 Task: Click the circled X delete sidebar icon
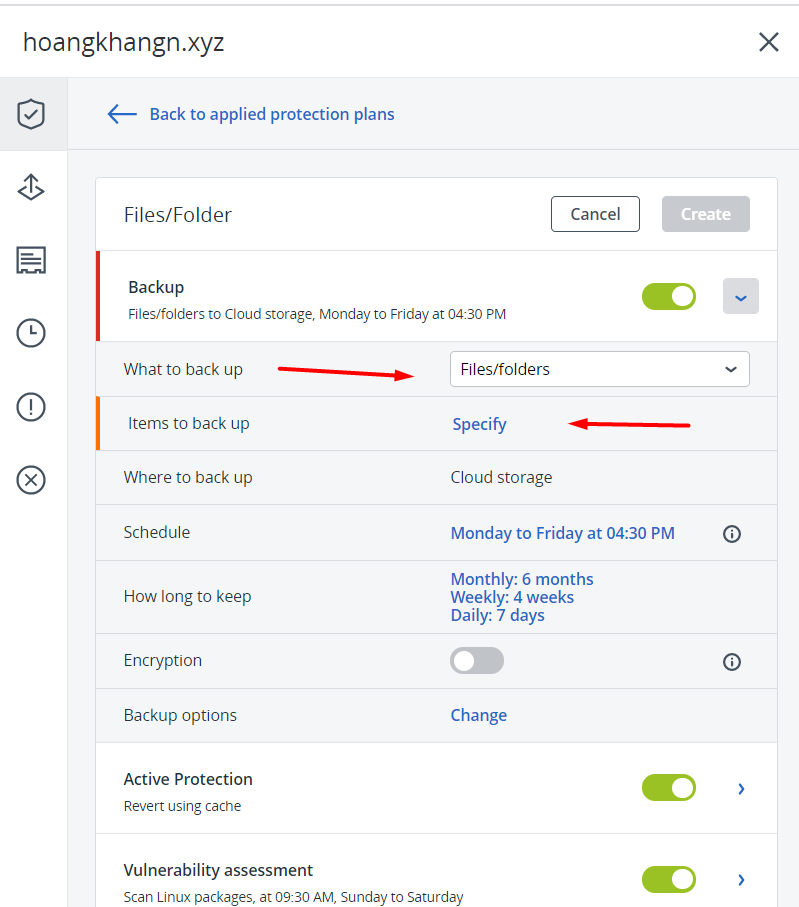[31, 480]
